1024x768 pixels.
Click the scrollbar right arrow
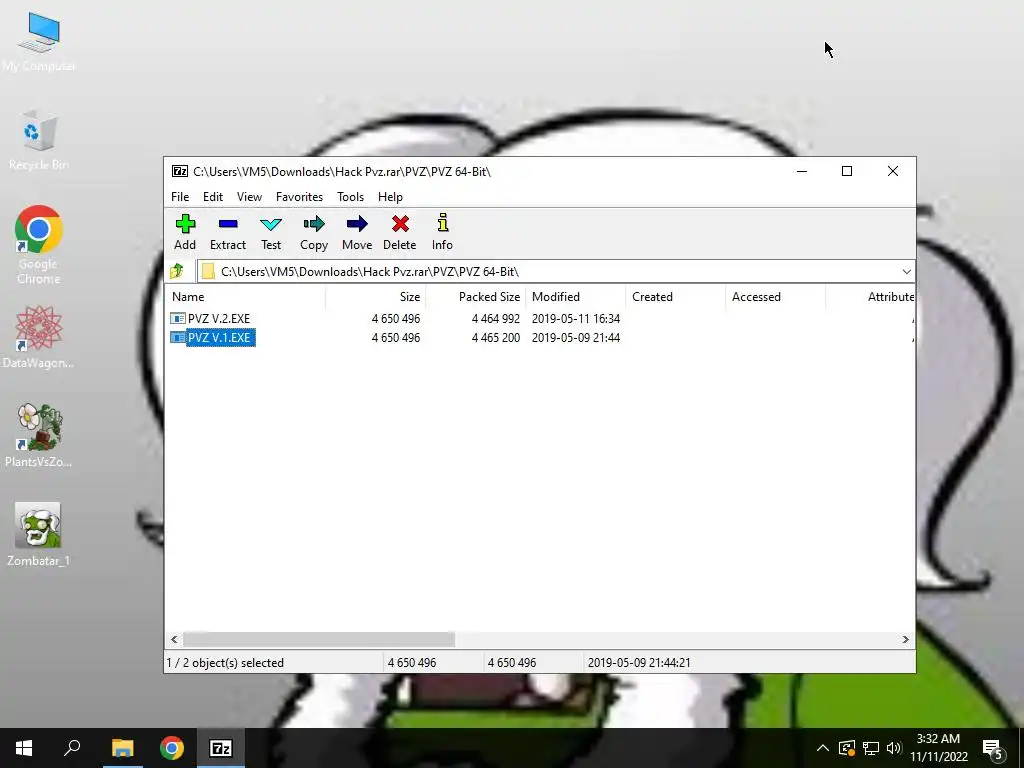coord(905,639)
